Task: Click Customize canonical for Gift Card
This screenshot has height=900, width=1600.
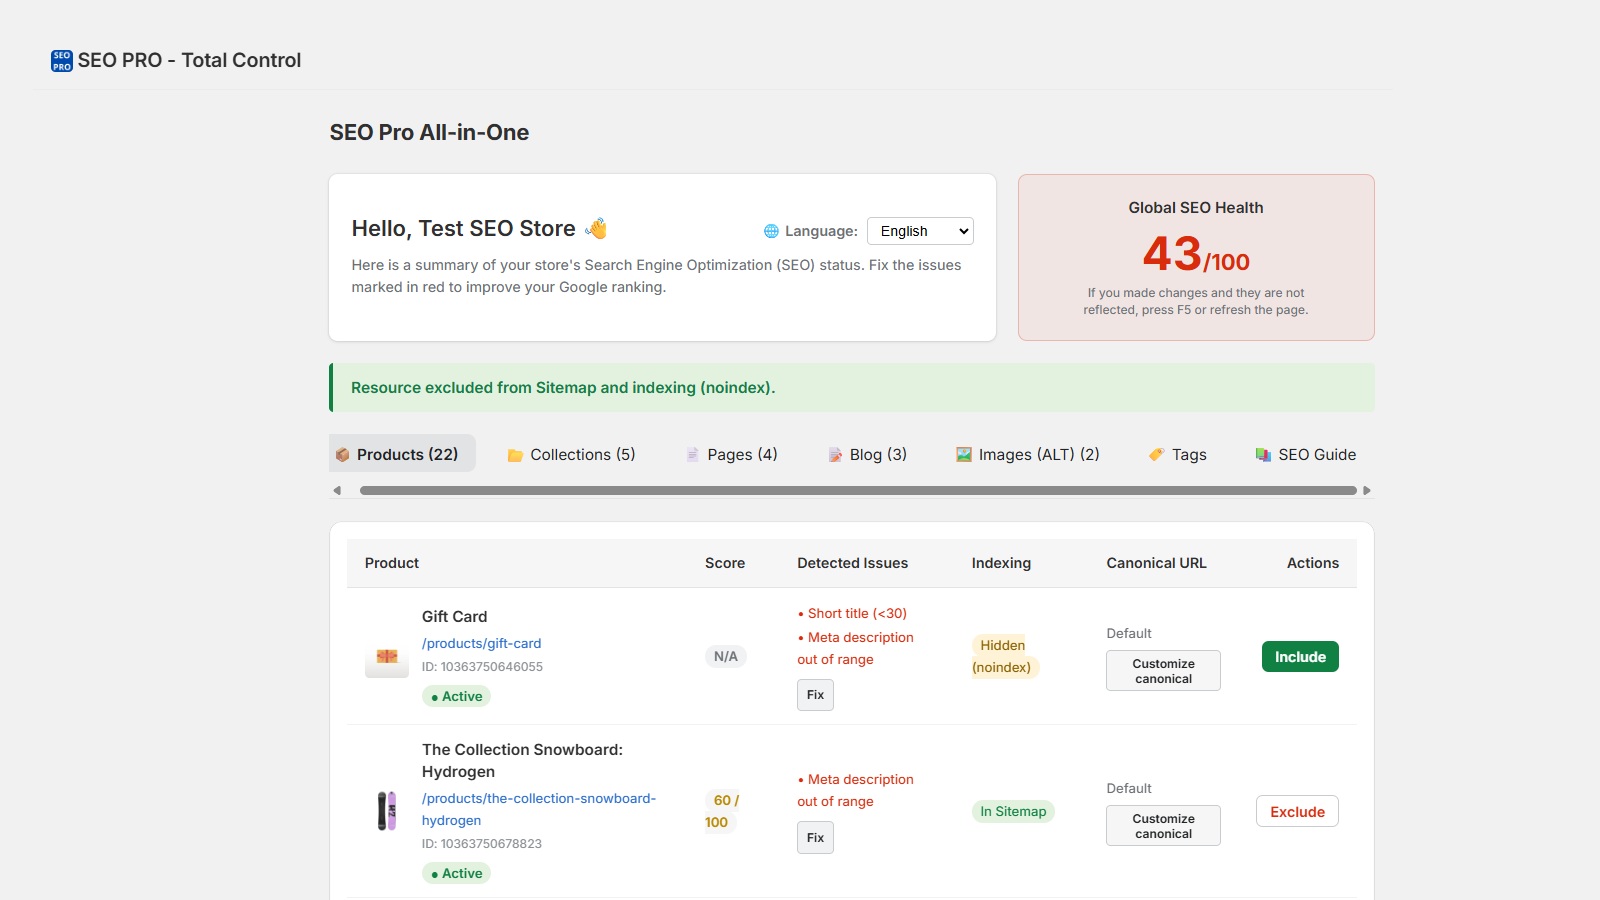Action: click(1163, 671)
